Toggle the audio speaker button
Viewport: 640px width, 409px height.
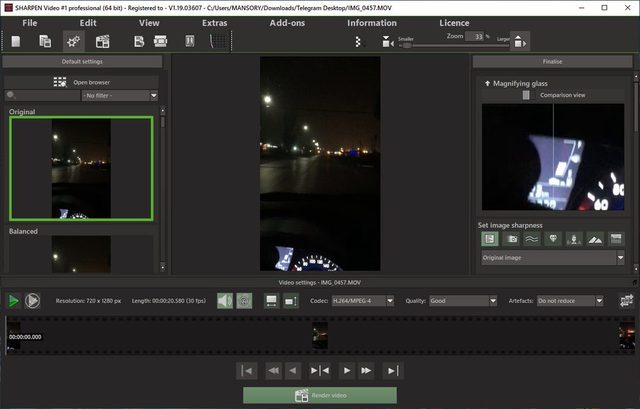pyautogui.click(x=225, y=300)
